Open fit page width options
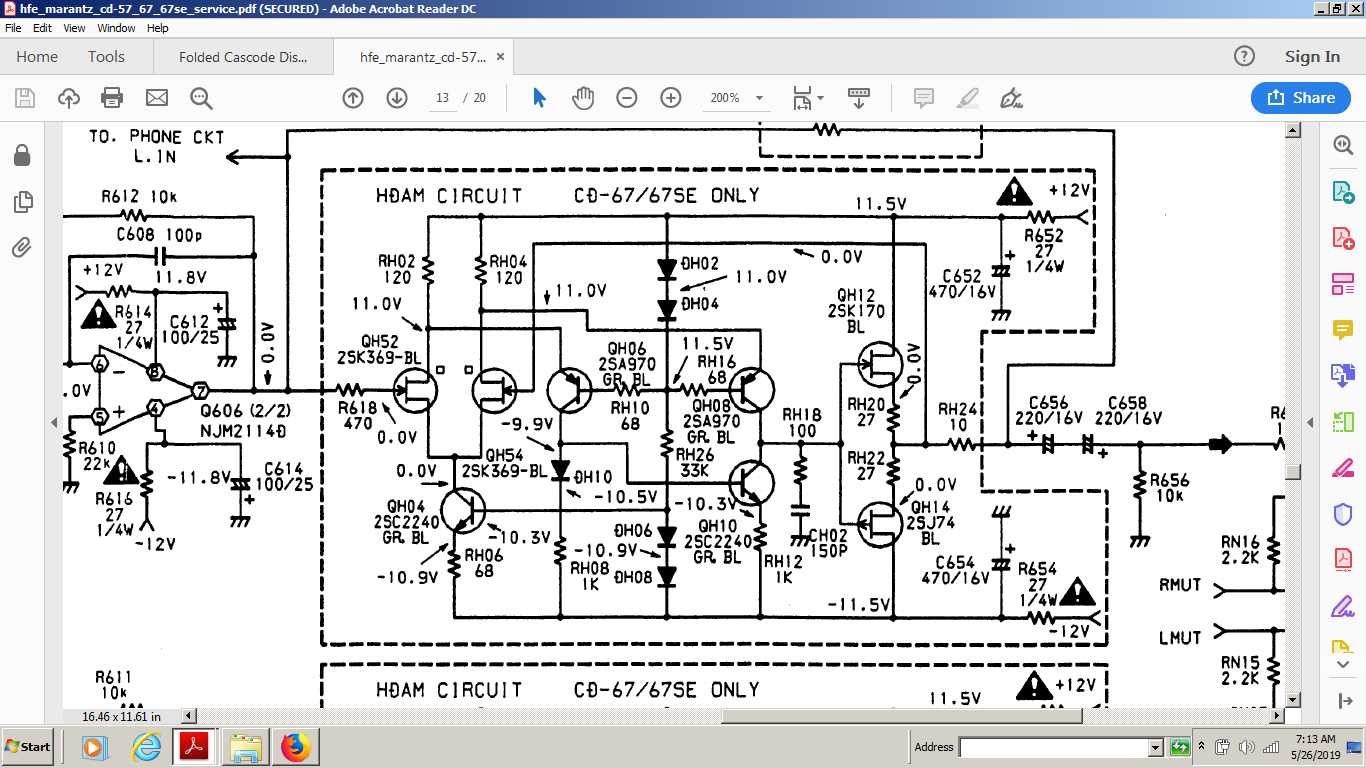 pyautogui.click(x=808, y=98)
